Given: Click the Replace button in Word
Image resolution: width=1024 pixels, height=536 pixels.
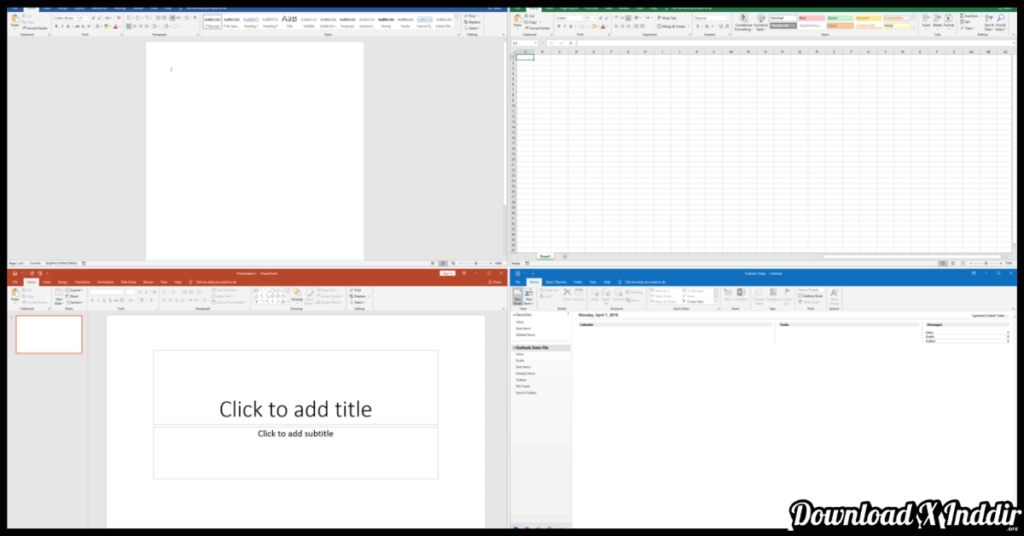Looking at the screenshot, I should click(474, 22).
